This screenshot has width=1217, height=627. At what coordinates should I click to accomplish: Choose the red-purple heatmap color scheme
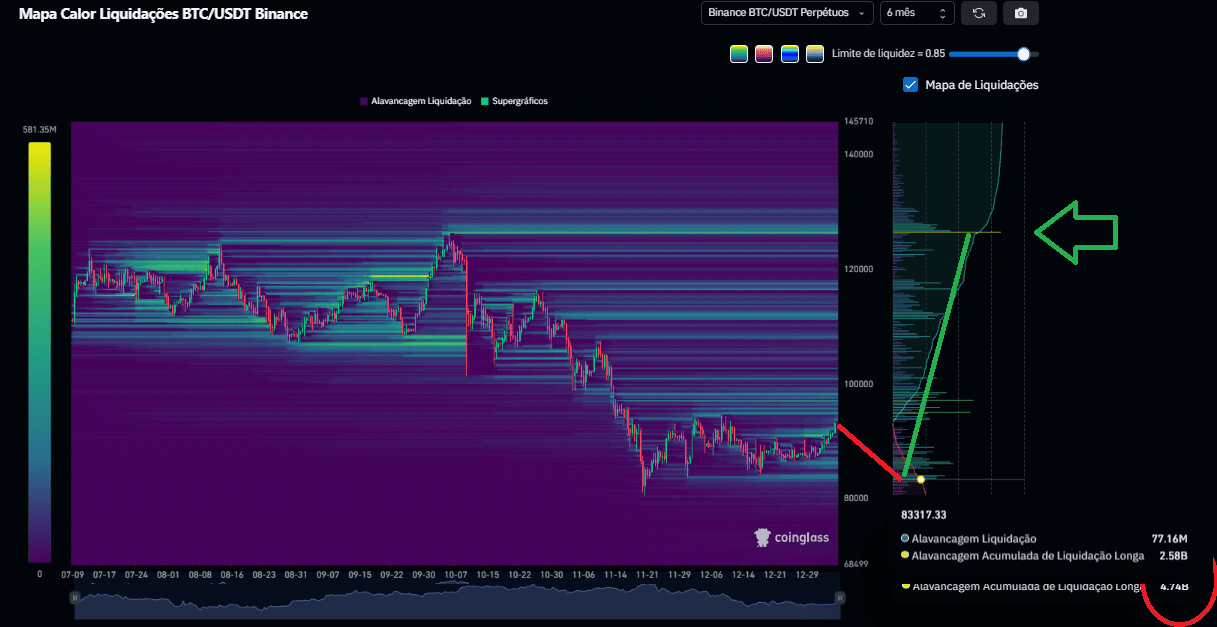pyautogui.click(x=765, y=54)
